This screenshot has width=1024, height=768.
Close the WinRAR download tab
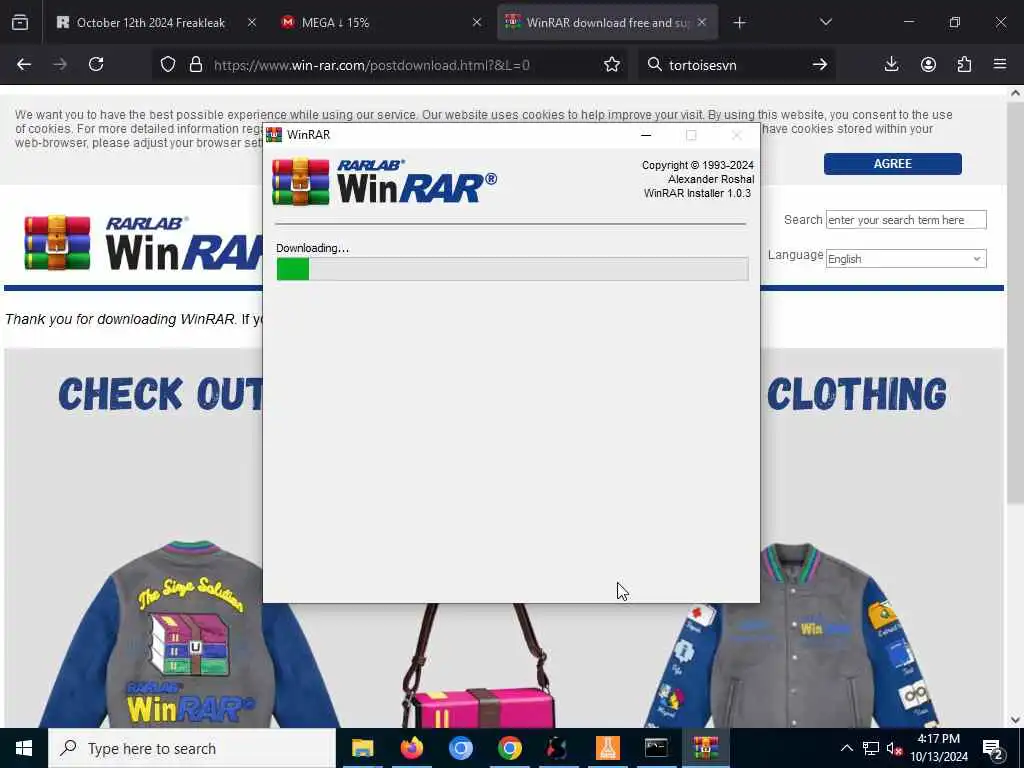[x=702, y=22]
